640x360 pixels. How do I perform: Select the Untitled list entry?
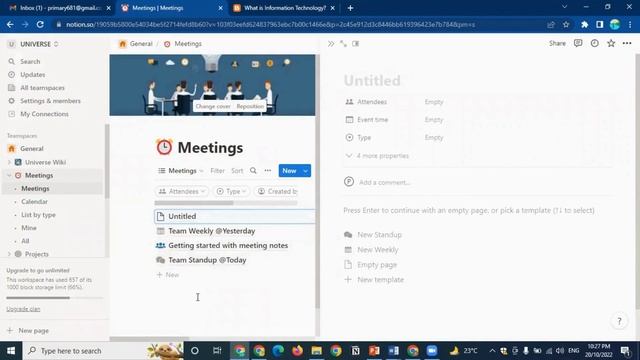coord(235,216)
